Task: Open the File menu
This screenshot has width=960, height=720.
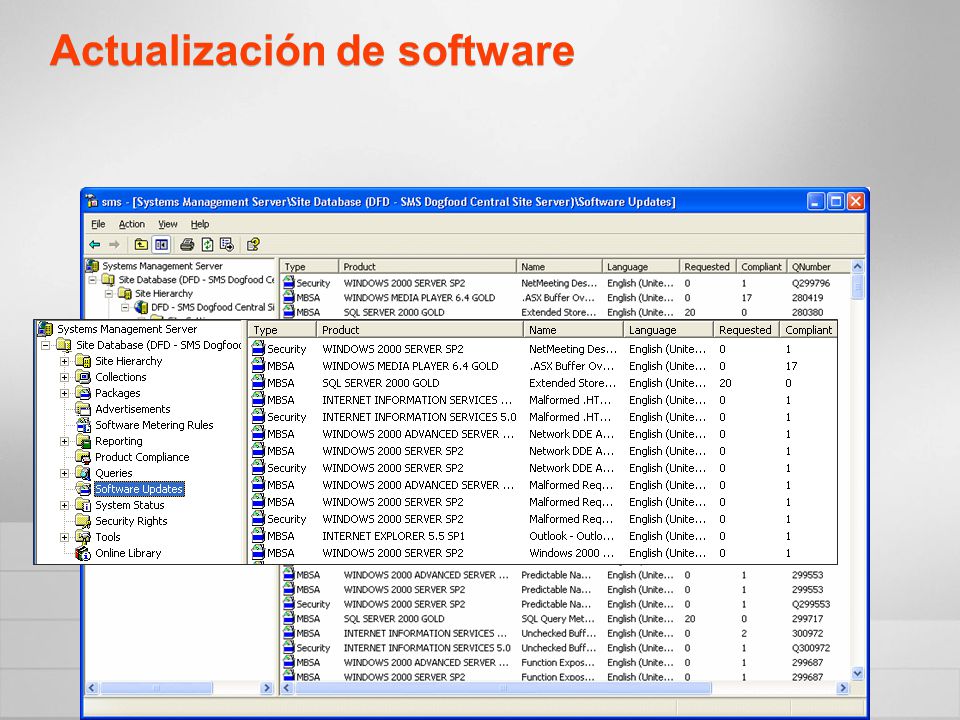Action: [x=98, y=224]
